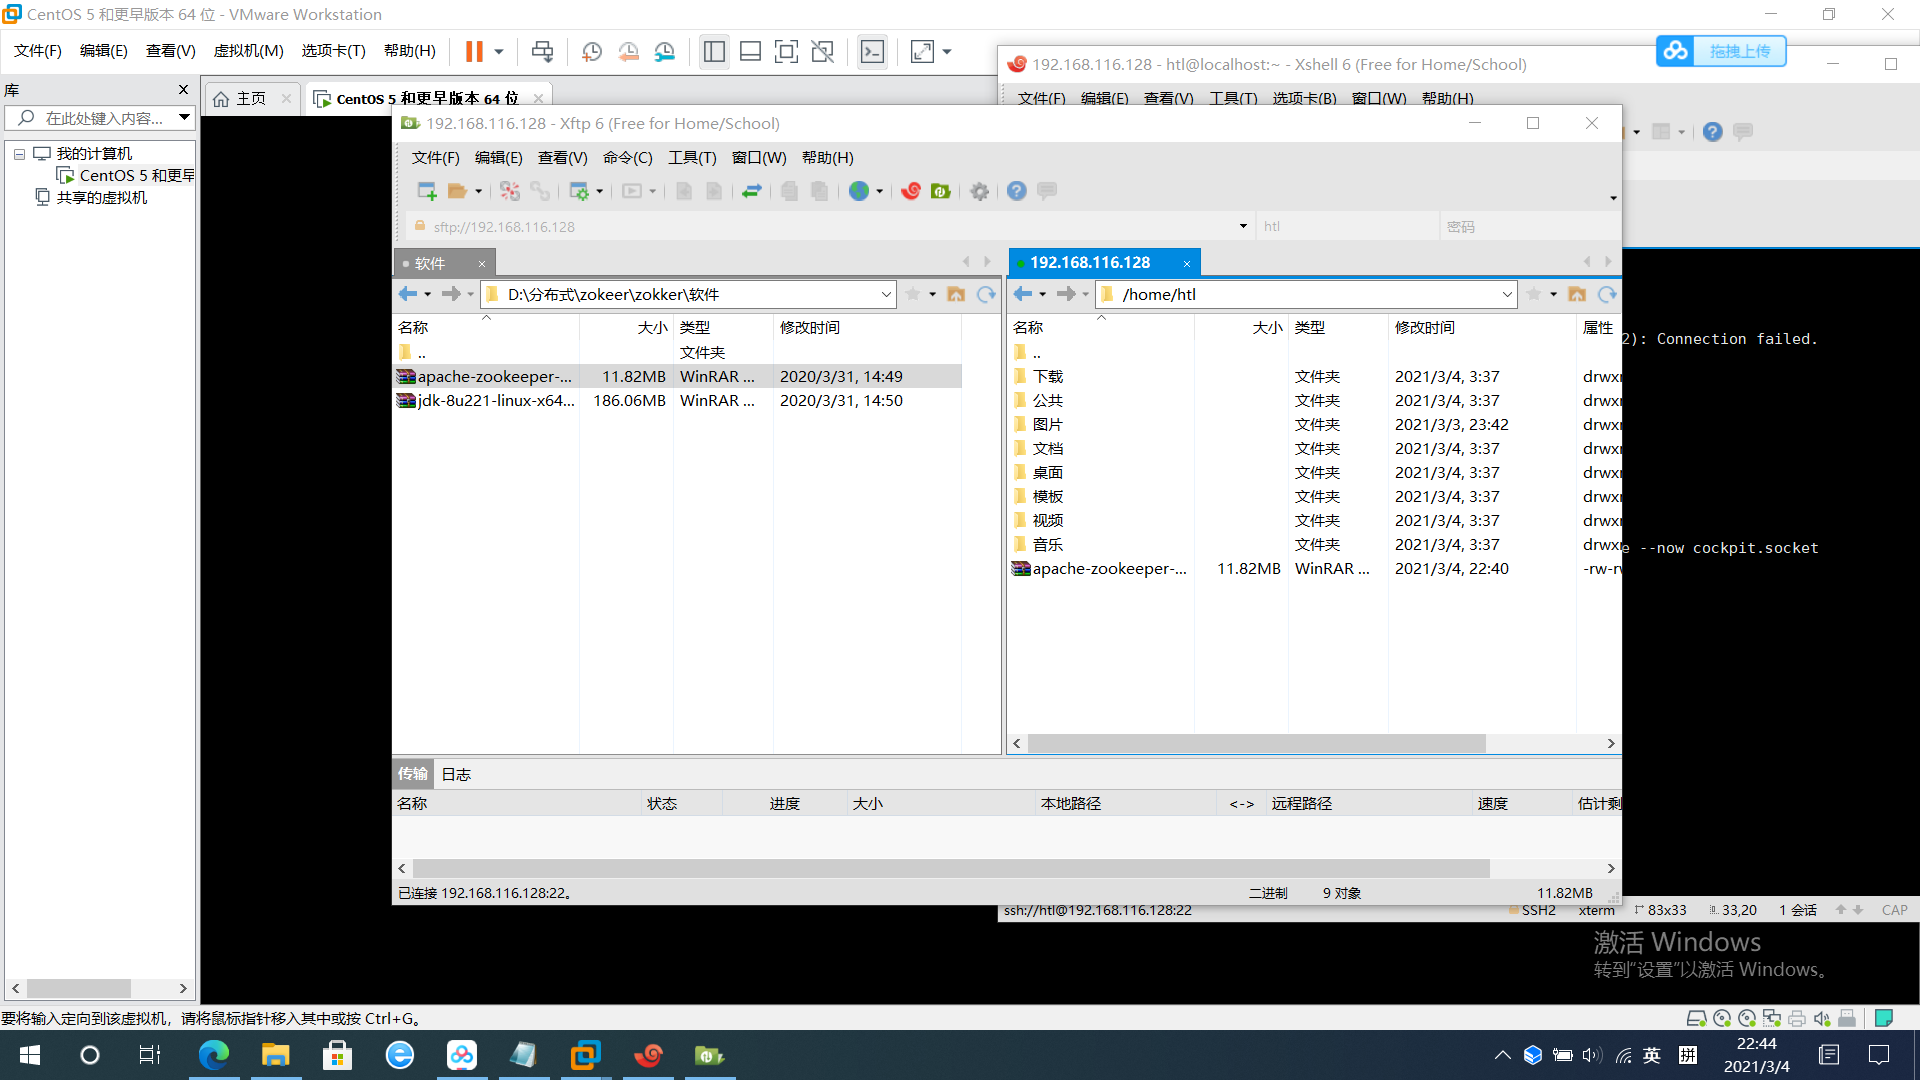1920x1080 pixels.
Task: Open the 命令(C) menu in Xftp
Action: point(627,157)
